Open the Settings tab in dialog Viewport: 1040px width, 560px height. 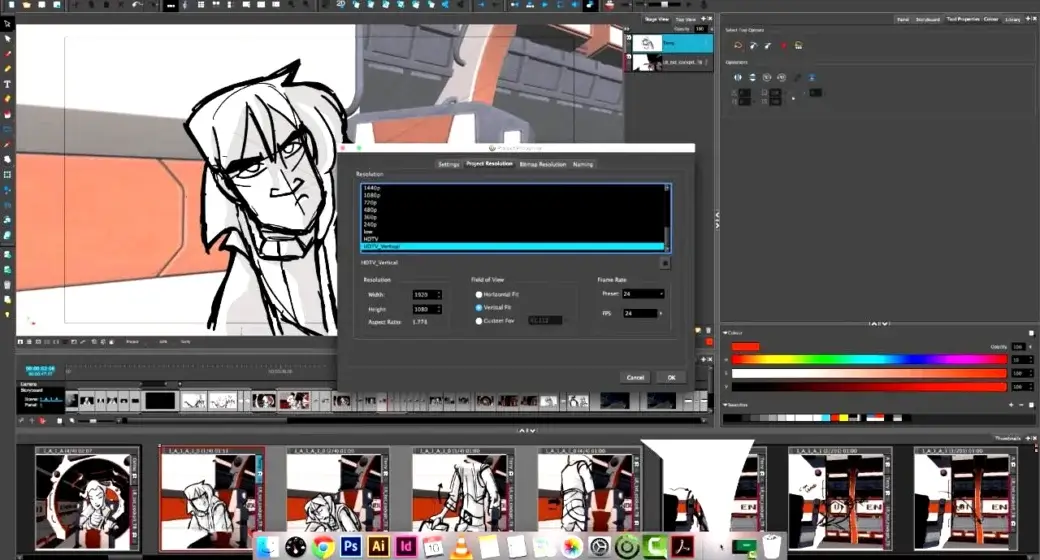(448, 164)
